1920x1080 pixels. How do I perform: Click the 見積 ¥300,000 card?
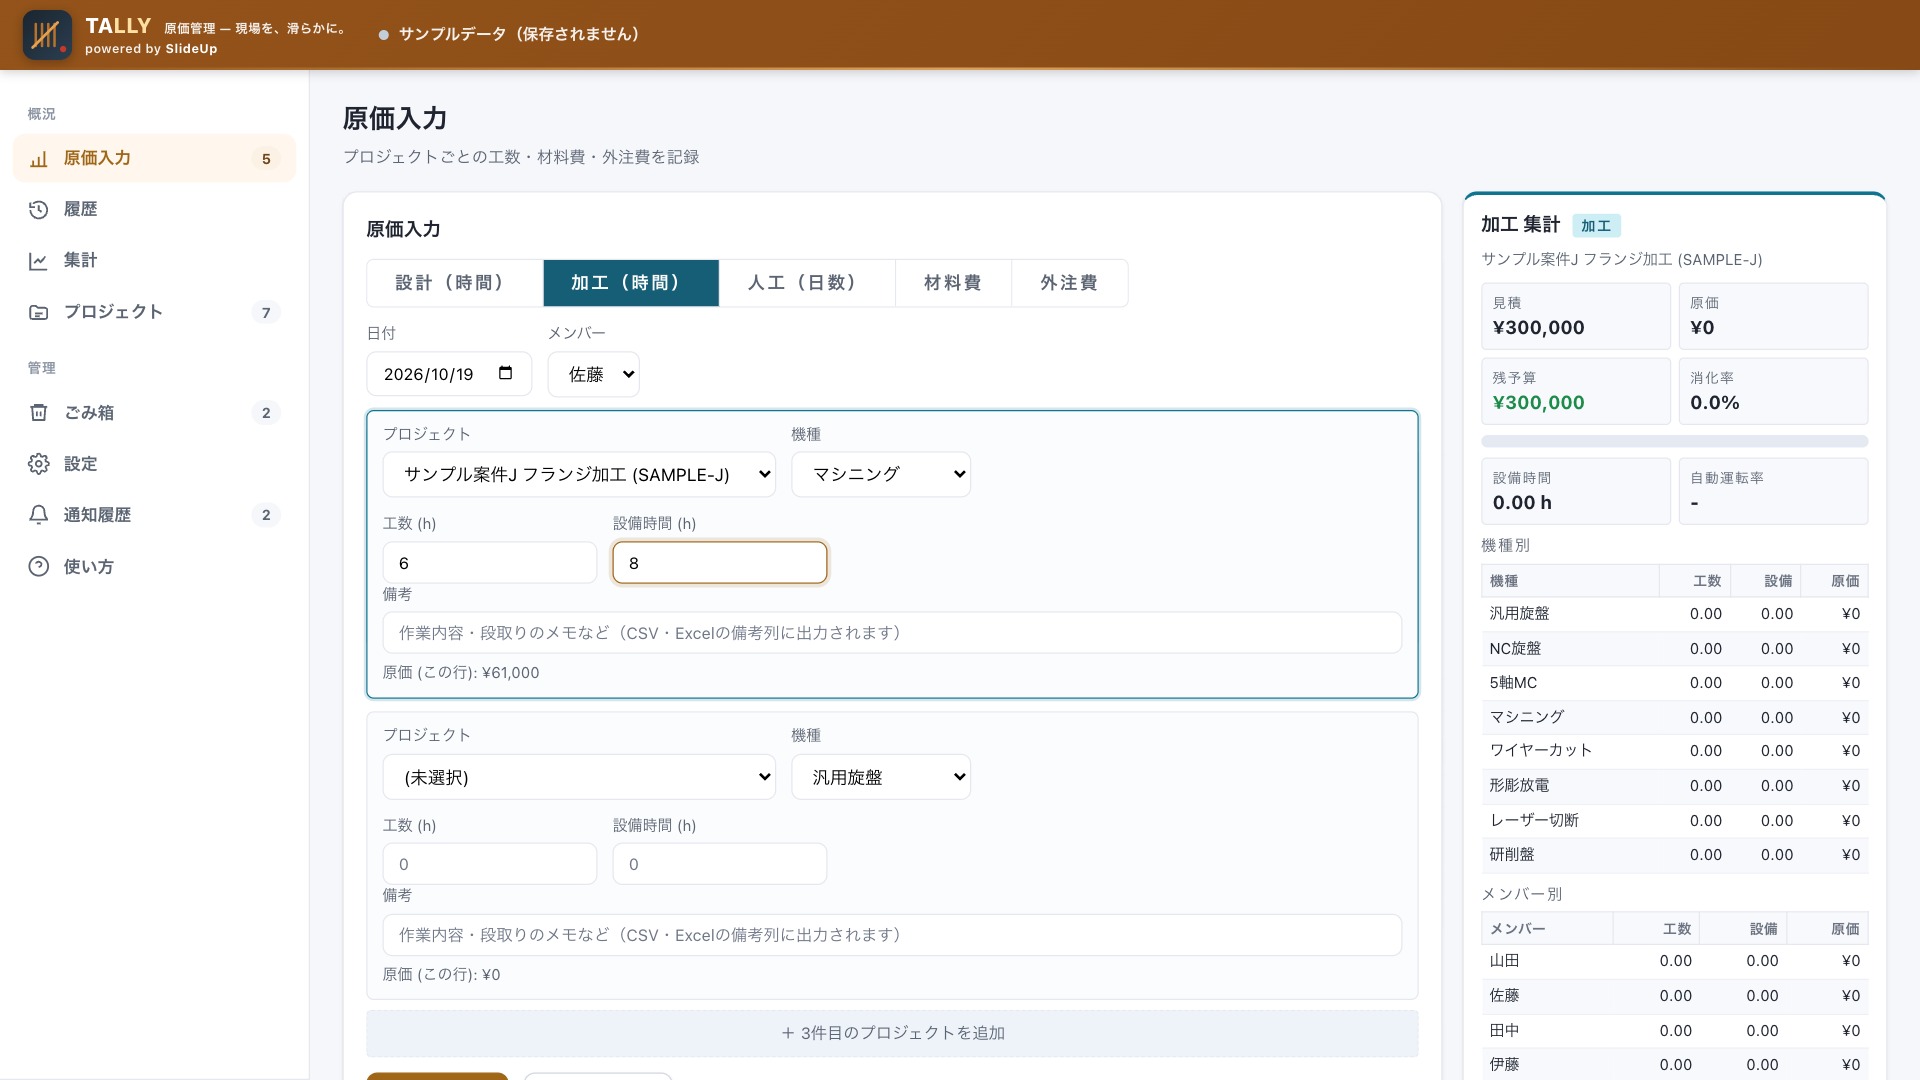(x=1576, y=316)
